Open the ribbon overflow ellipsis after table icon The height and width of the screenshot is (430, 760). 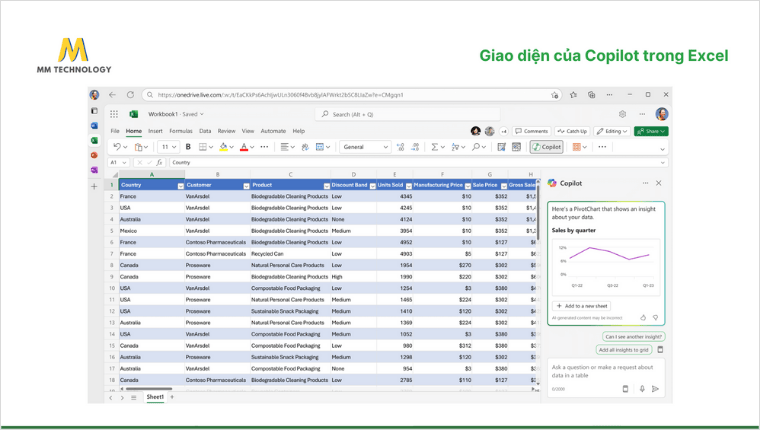tap(602, 146)
